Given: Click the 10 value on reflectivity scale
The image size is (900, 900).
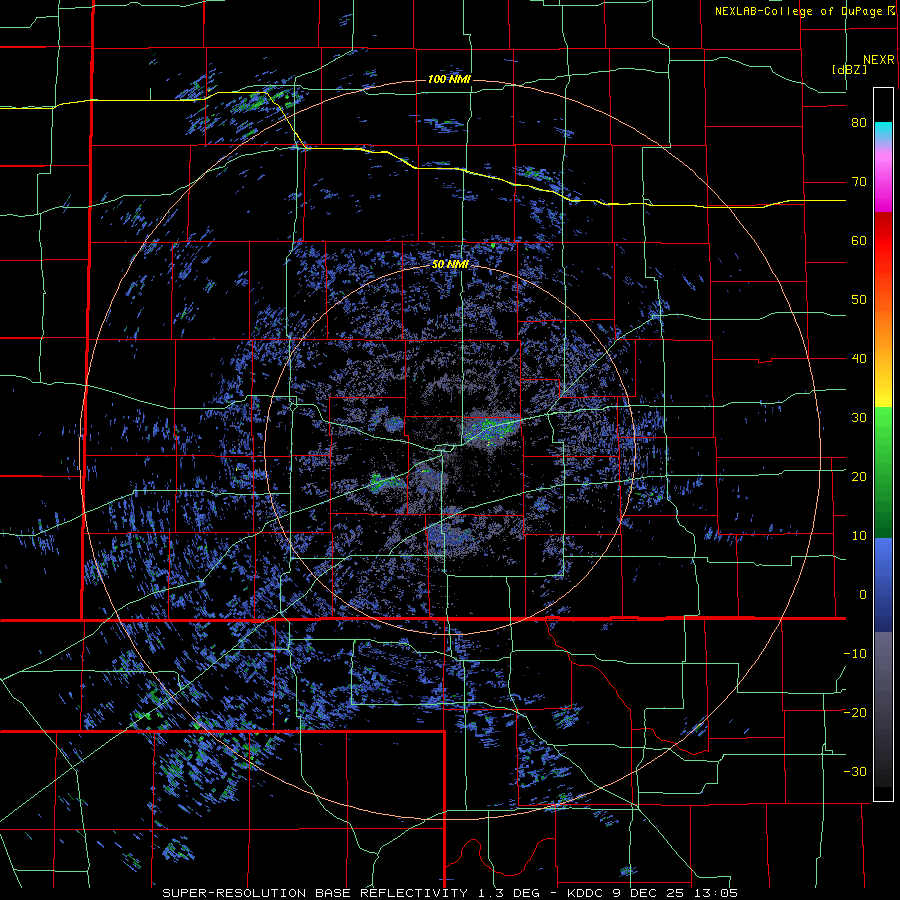Looking at the screenshot, I should pyautogui.click(x=859, y=536).
